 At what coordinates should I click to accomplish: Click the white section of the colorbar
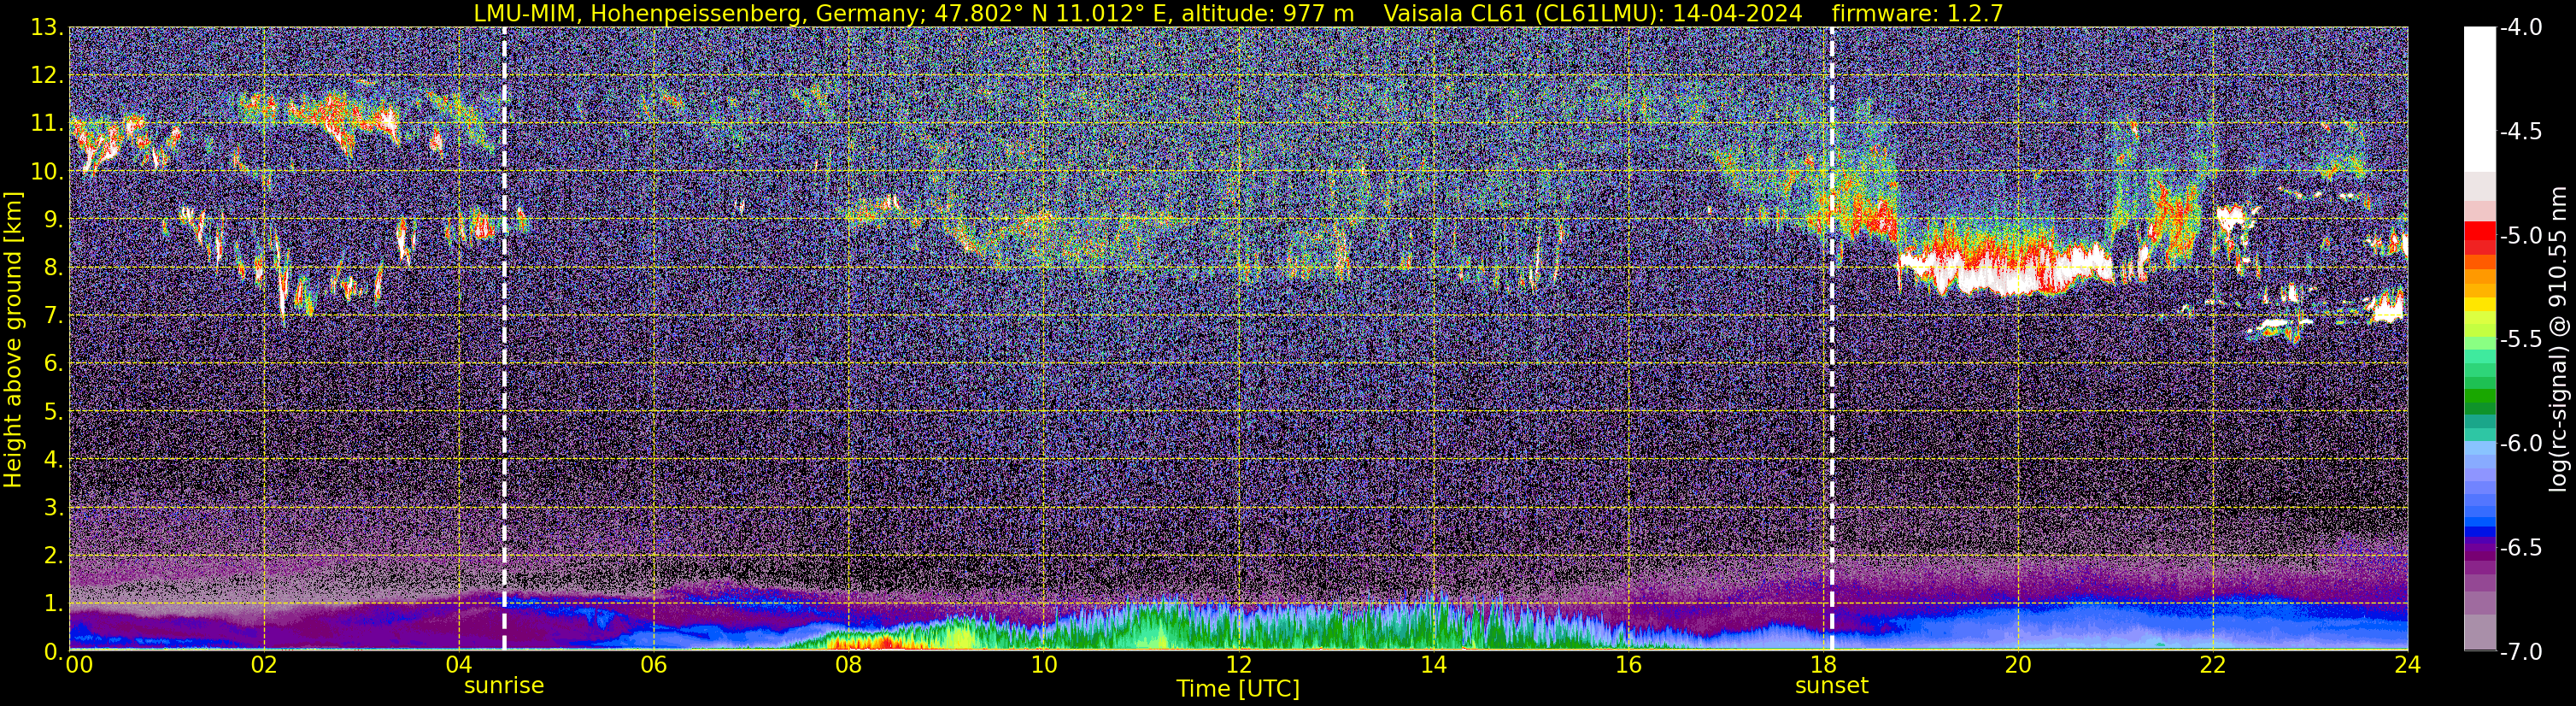(x=2479, y=98)
